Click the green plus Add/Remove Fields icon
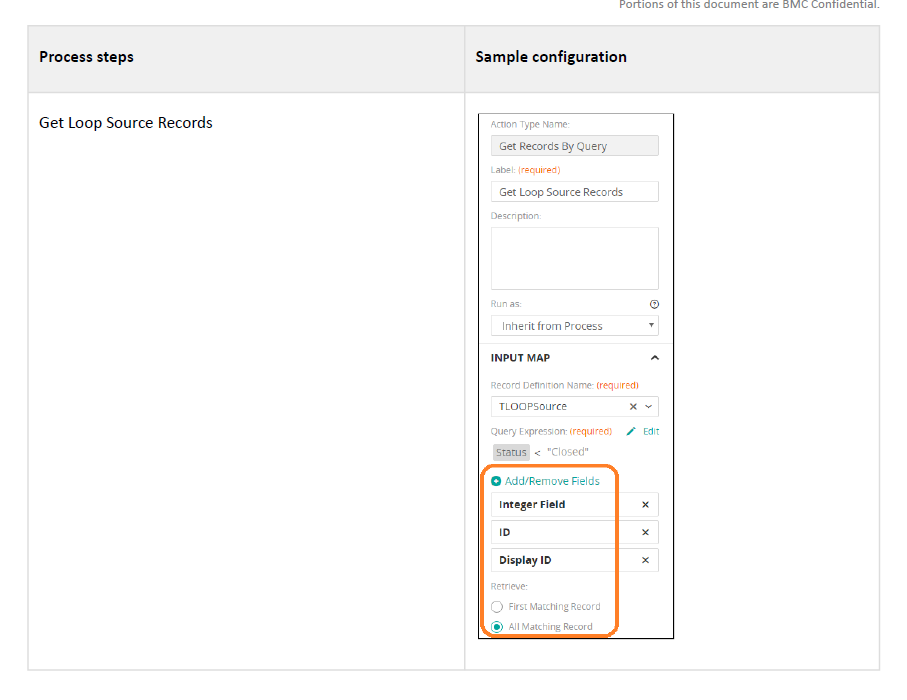Image resolution: width=907 pixels, height=700 pixels. tap(496, 481)
